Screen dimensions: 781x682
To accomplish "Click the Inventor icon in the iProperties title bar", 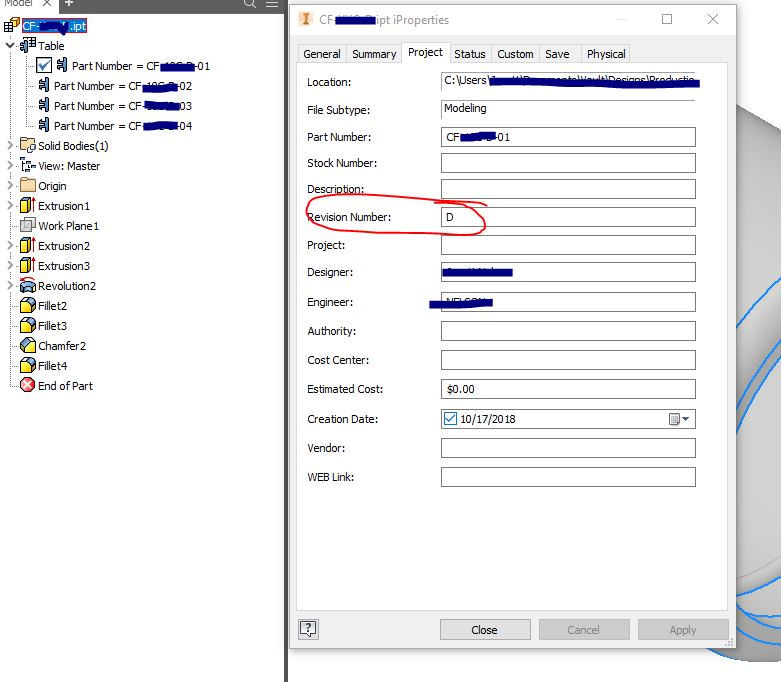I will pyautogui.click(x=305, y=19).
